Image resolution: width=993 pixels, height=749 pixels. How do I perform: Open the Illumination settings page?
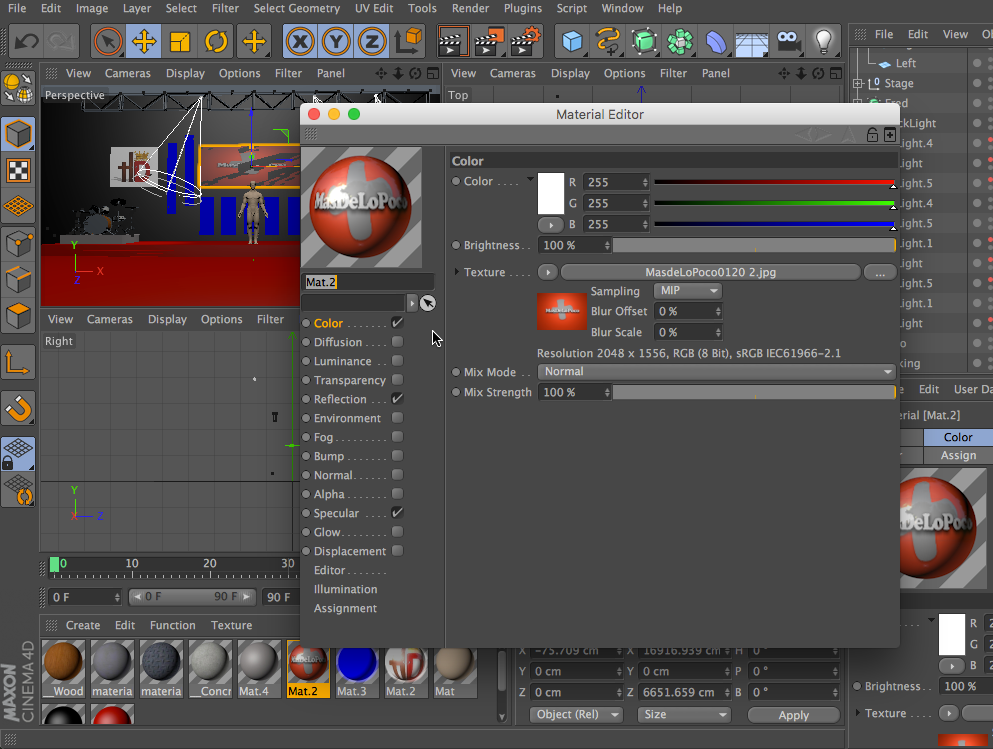point(345,589)
